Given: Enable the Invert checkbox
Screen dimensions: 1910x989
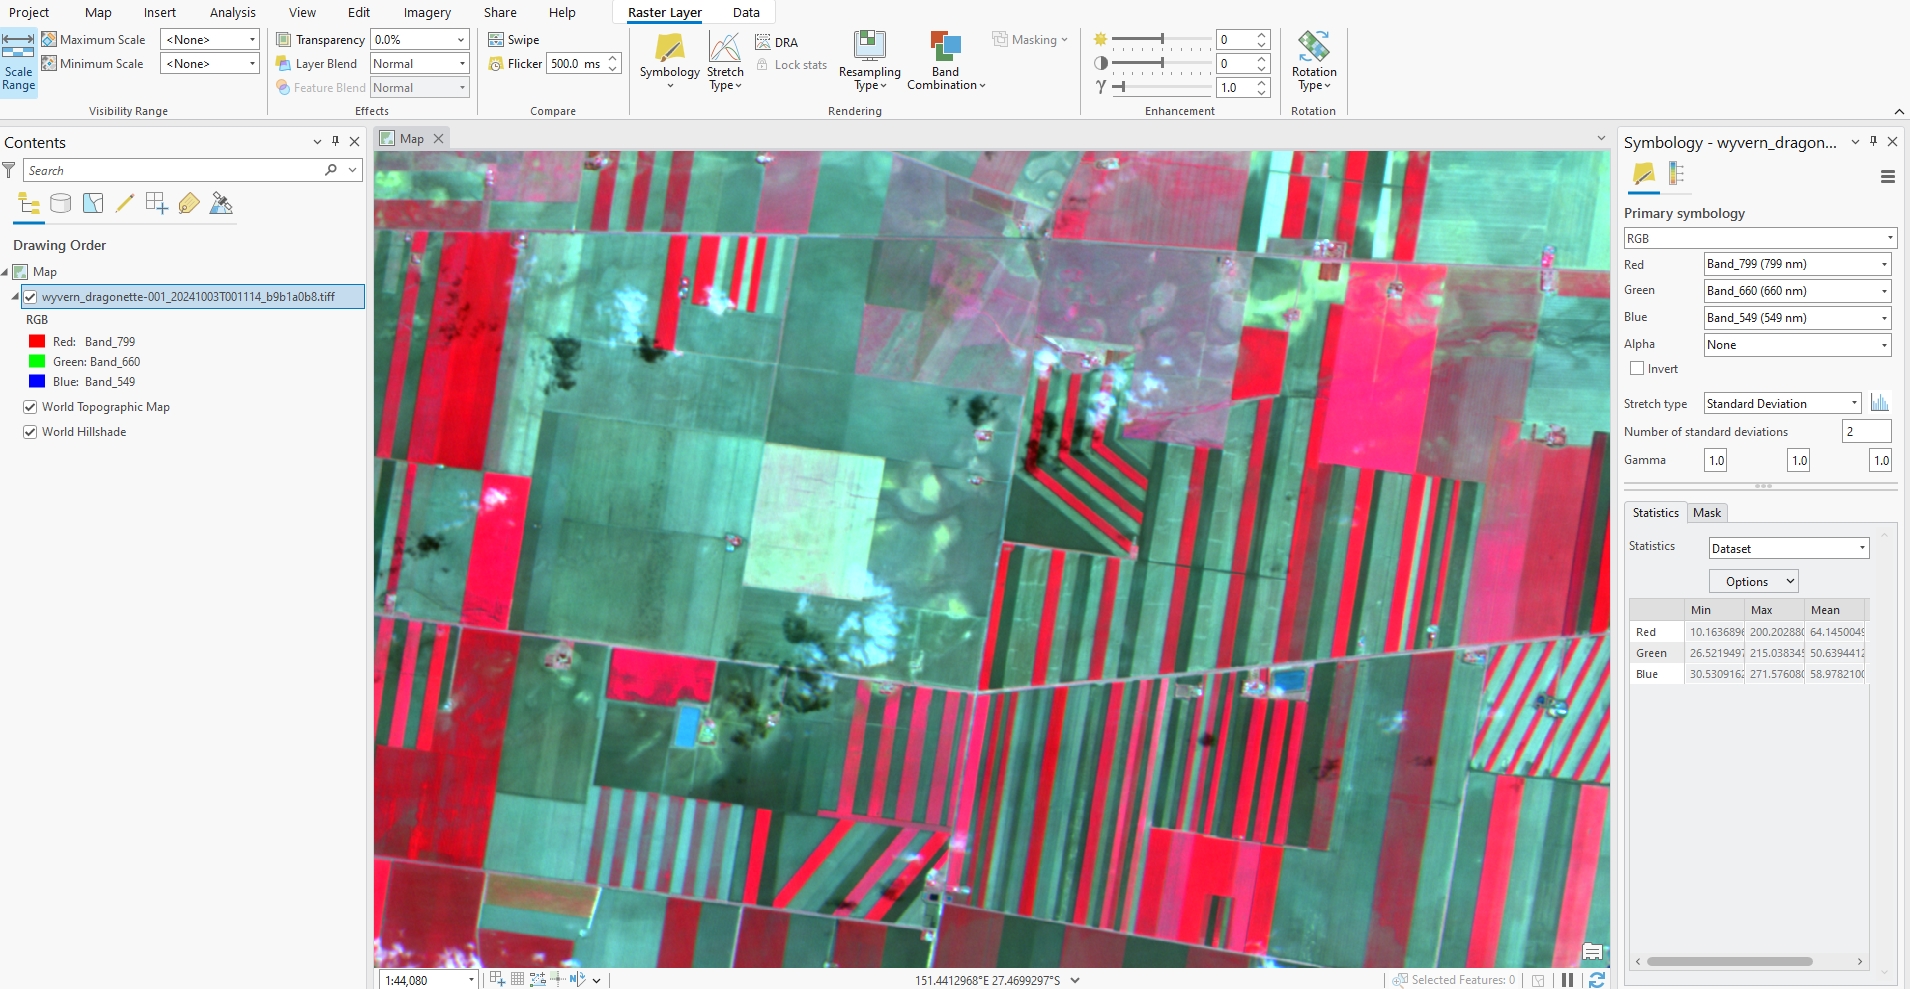Looking at the screenshot, I should coord(1637,369).
